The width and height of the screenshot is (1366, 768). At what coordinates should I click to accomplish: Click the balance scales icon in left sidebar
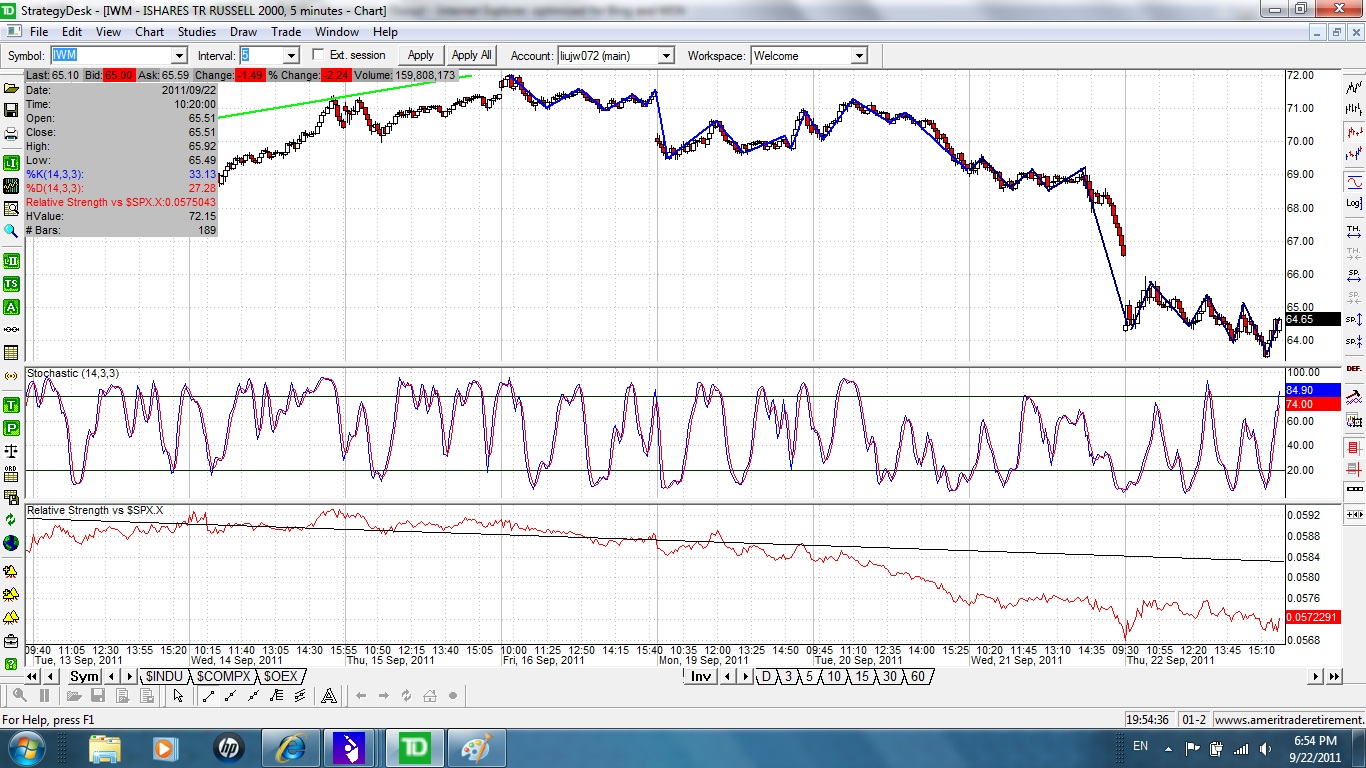coord(11,451)
